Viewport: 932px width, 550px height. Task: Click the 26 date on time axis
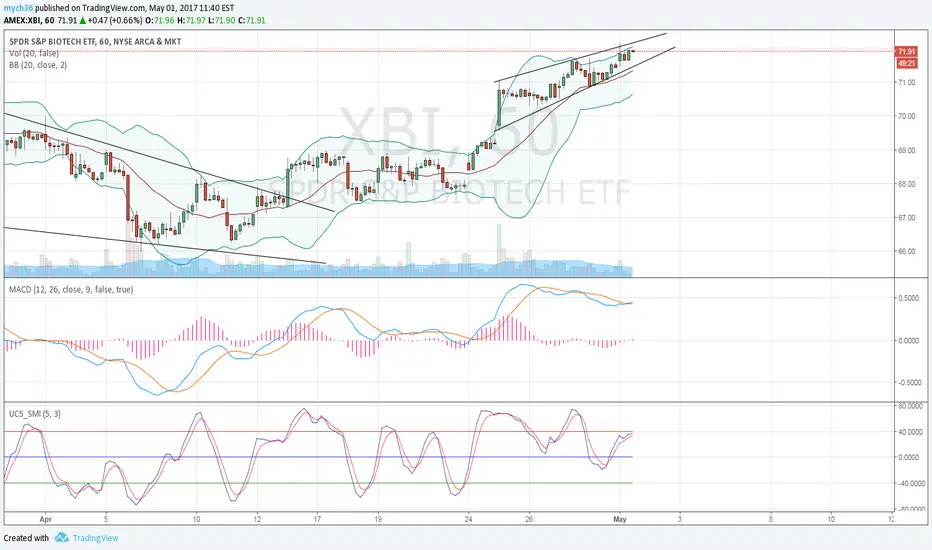529,519
